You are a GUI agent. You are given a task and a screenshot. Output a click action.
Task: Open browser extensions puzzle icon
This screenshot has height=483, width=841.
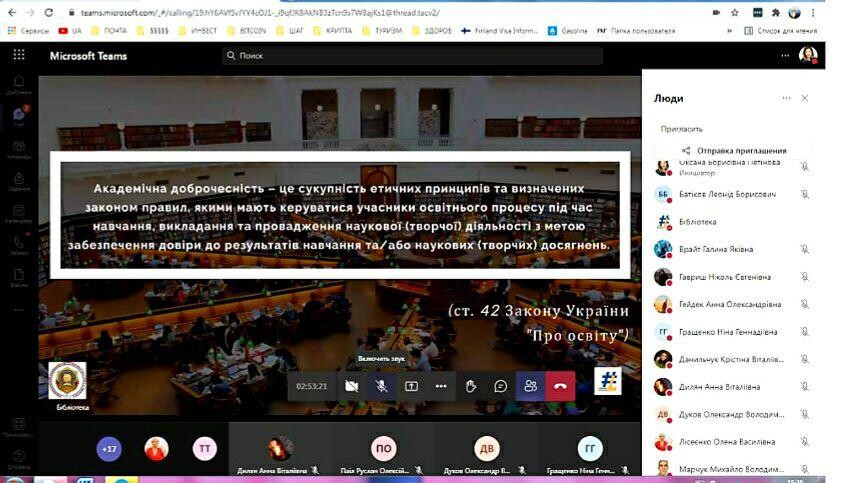tap(776, 12)
